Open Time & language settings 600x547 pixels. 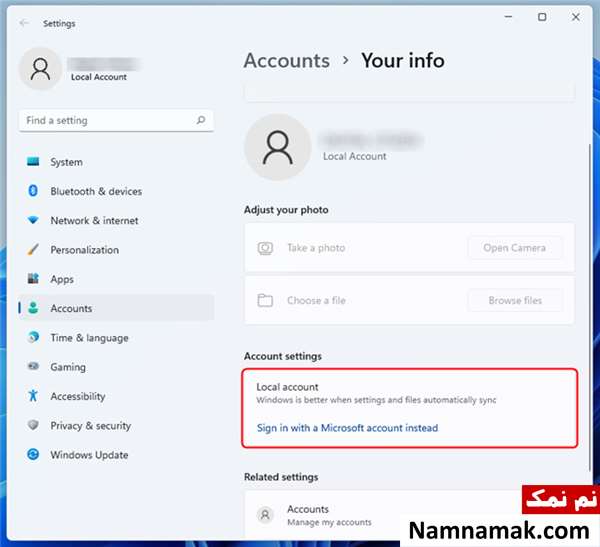pyautogui.click(x=116, y=338)
